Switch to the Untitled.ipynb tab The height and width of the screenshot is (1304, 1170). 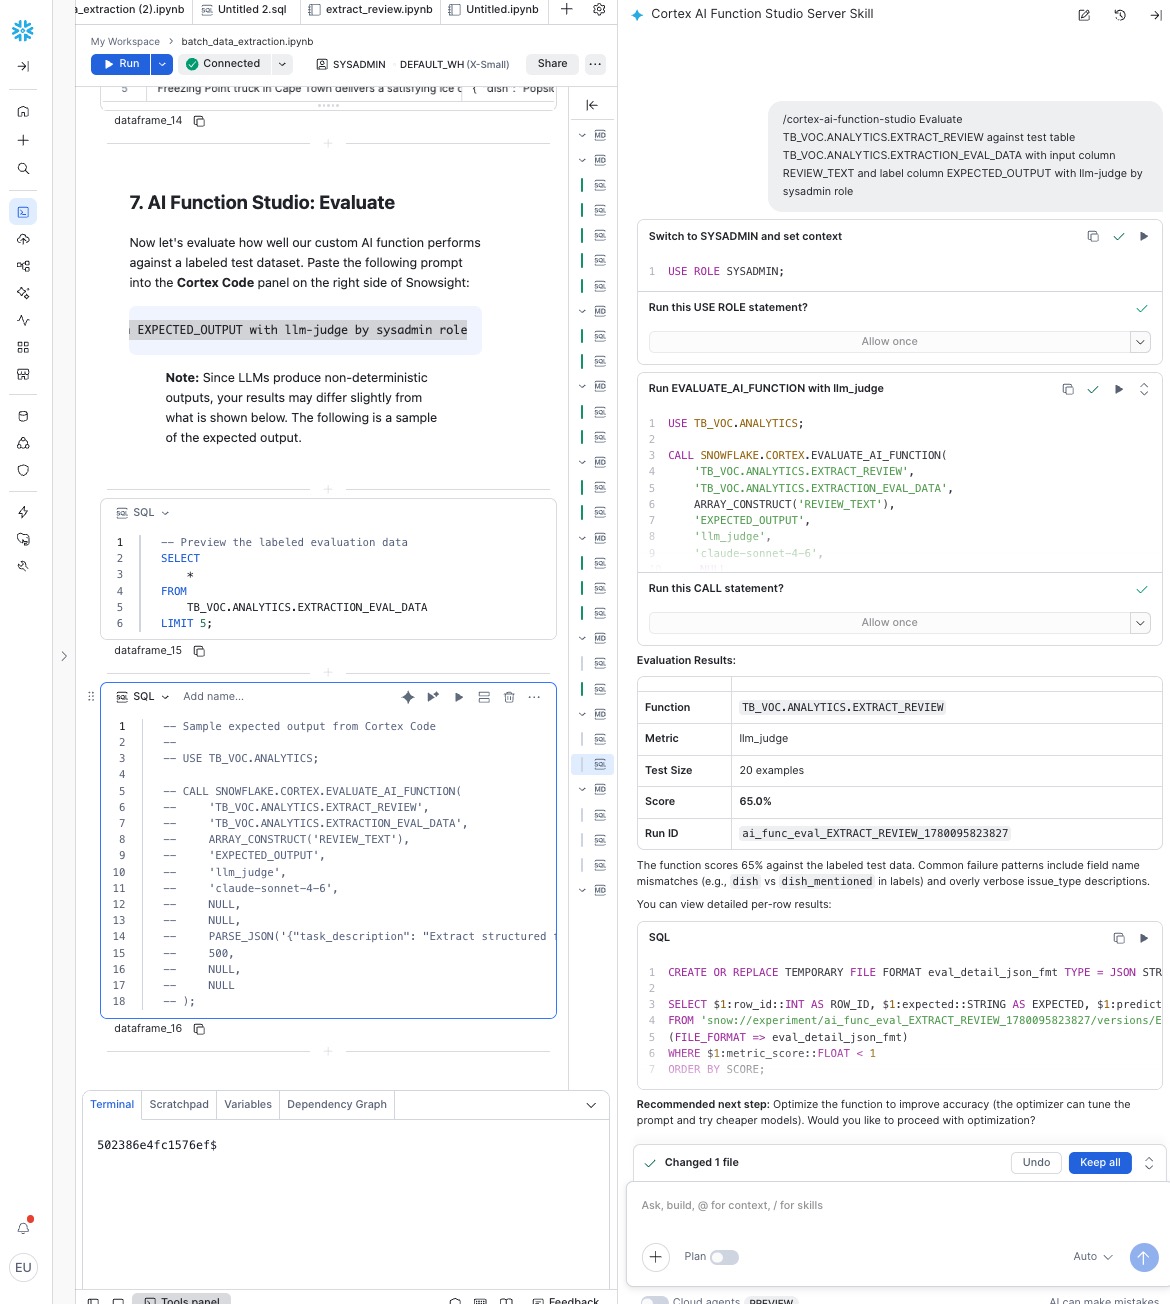[494, 9]
